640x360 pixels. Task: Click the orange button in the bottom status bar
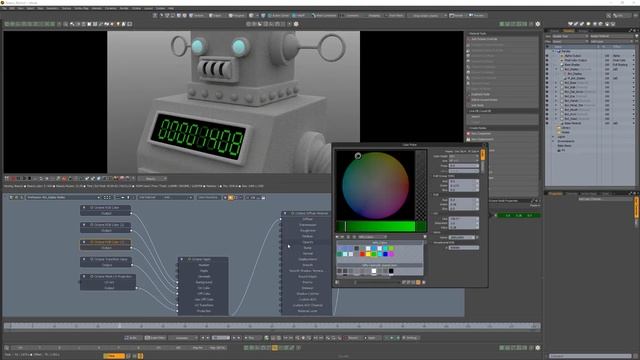tap(114, 356)
